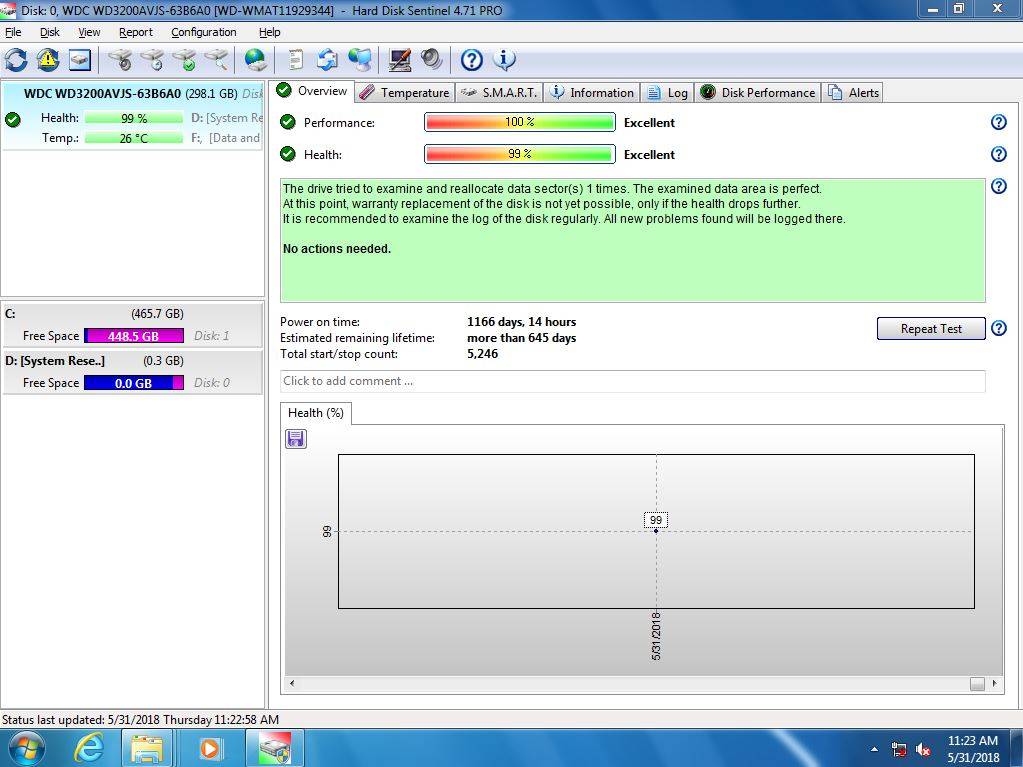Select the Health (%) chart tab
This screenshot has height=767, width=1023.
click(x=316, y=413)
